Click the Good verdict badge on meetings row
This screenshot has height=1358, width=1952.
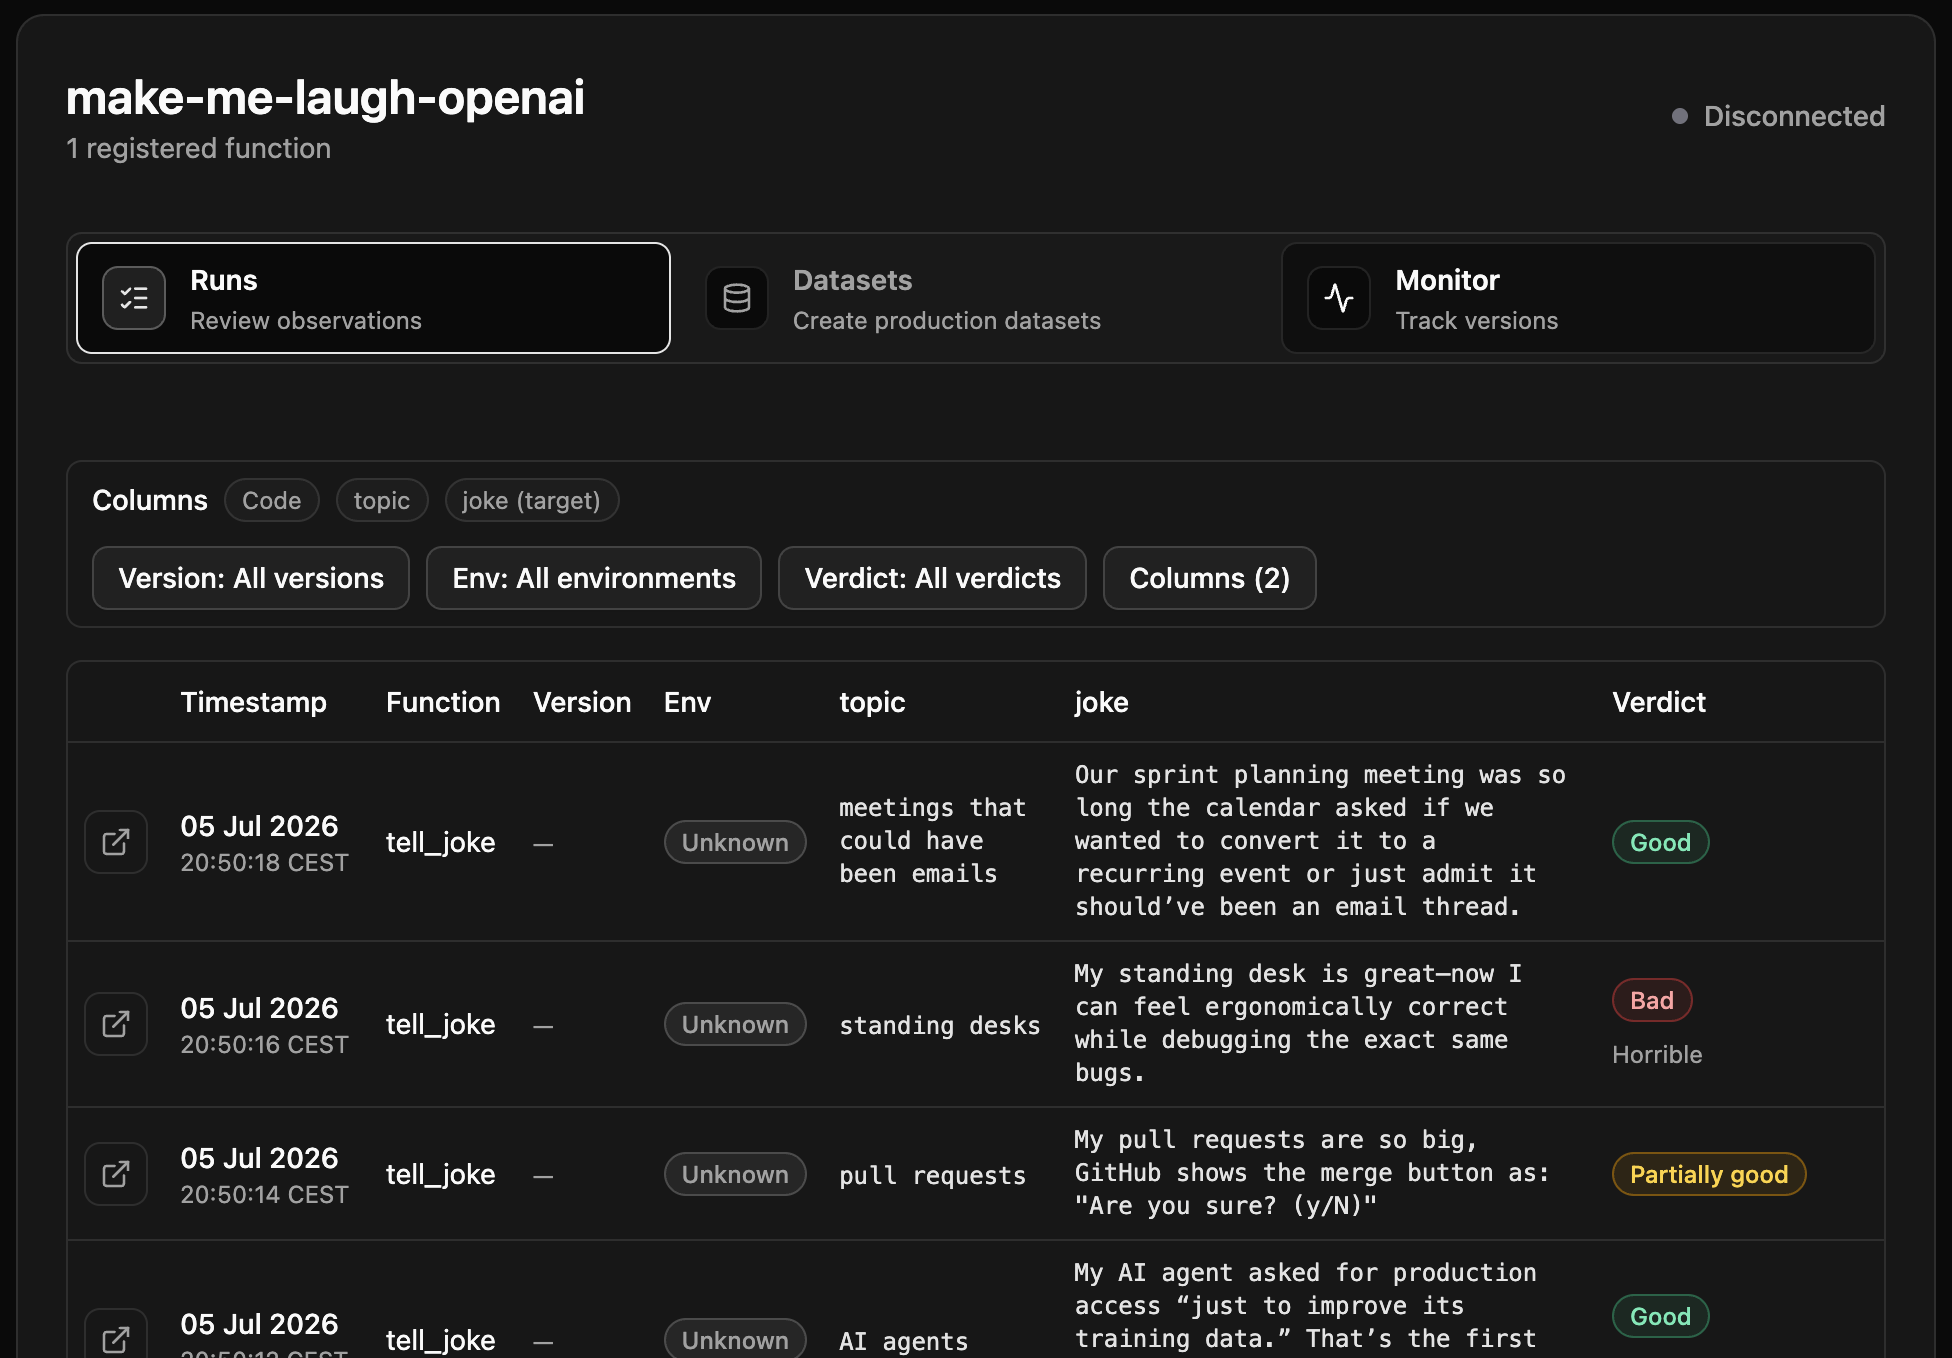(x=1660, y=842)
